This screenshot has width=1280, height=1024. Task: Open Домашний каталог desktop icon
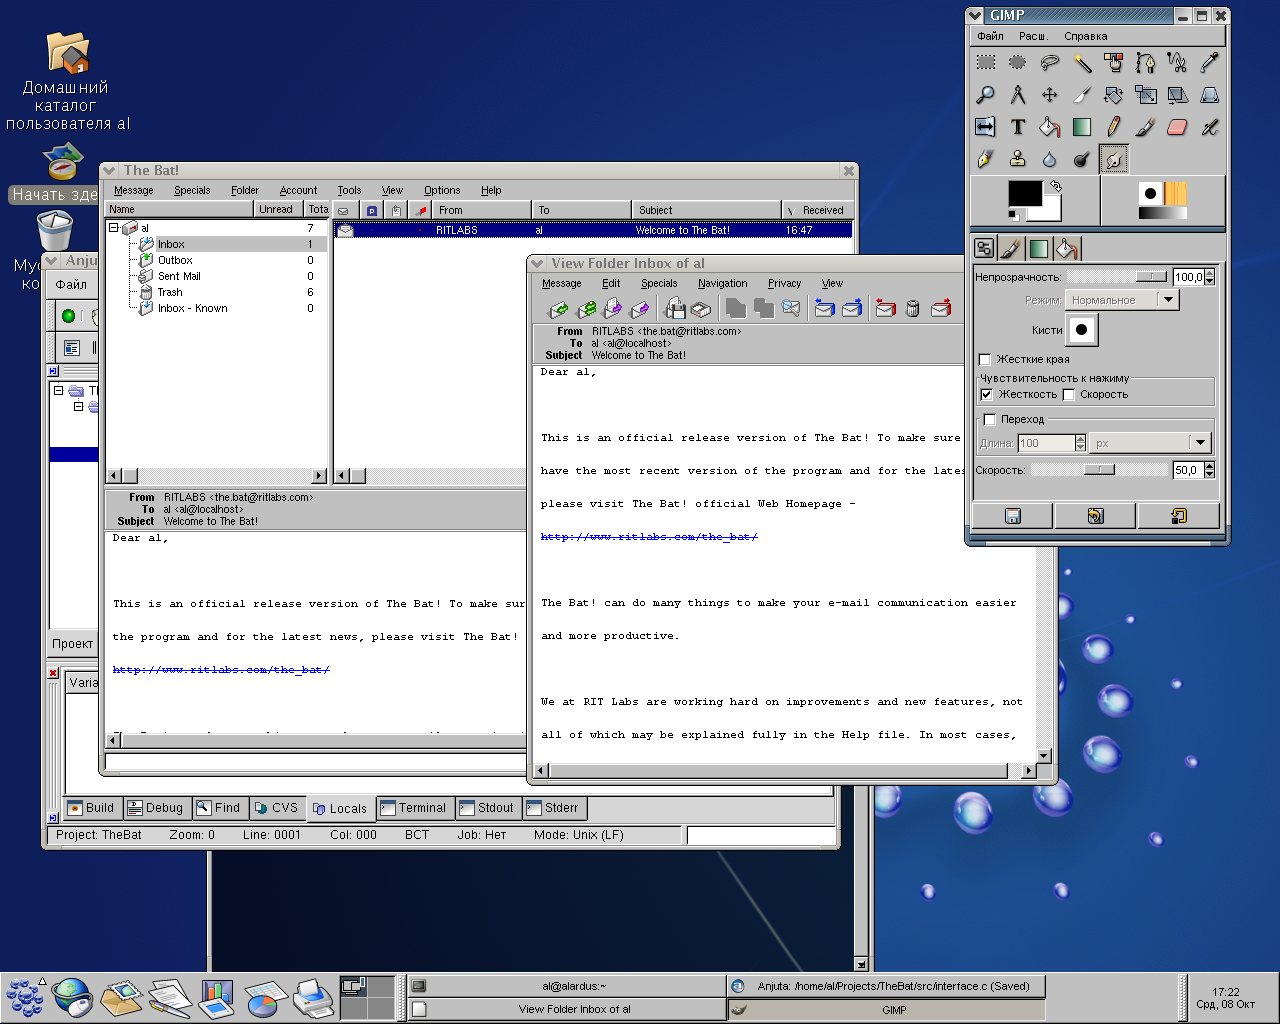68,80
